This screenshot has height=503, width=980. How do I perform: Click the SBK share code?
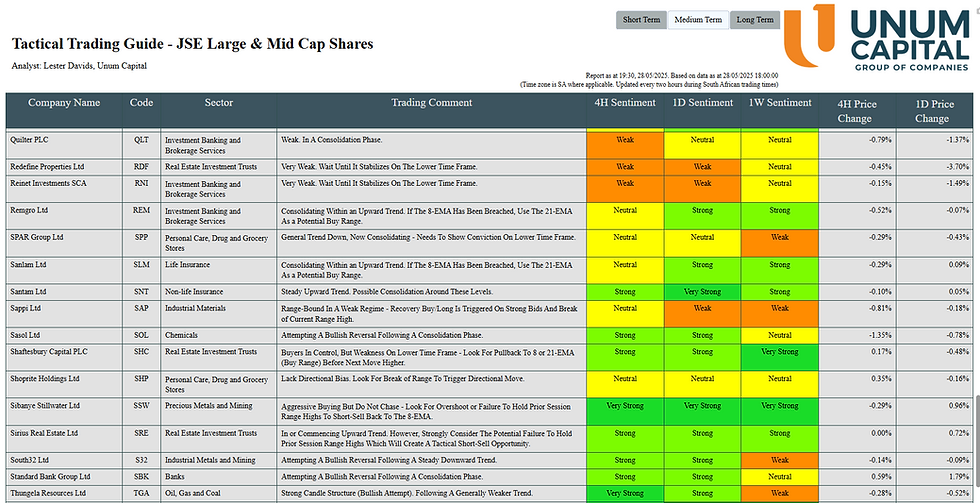tap(141, 477)
